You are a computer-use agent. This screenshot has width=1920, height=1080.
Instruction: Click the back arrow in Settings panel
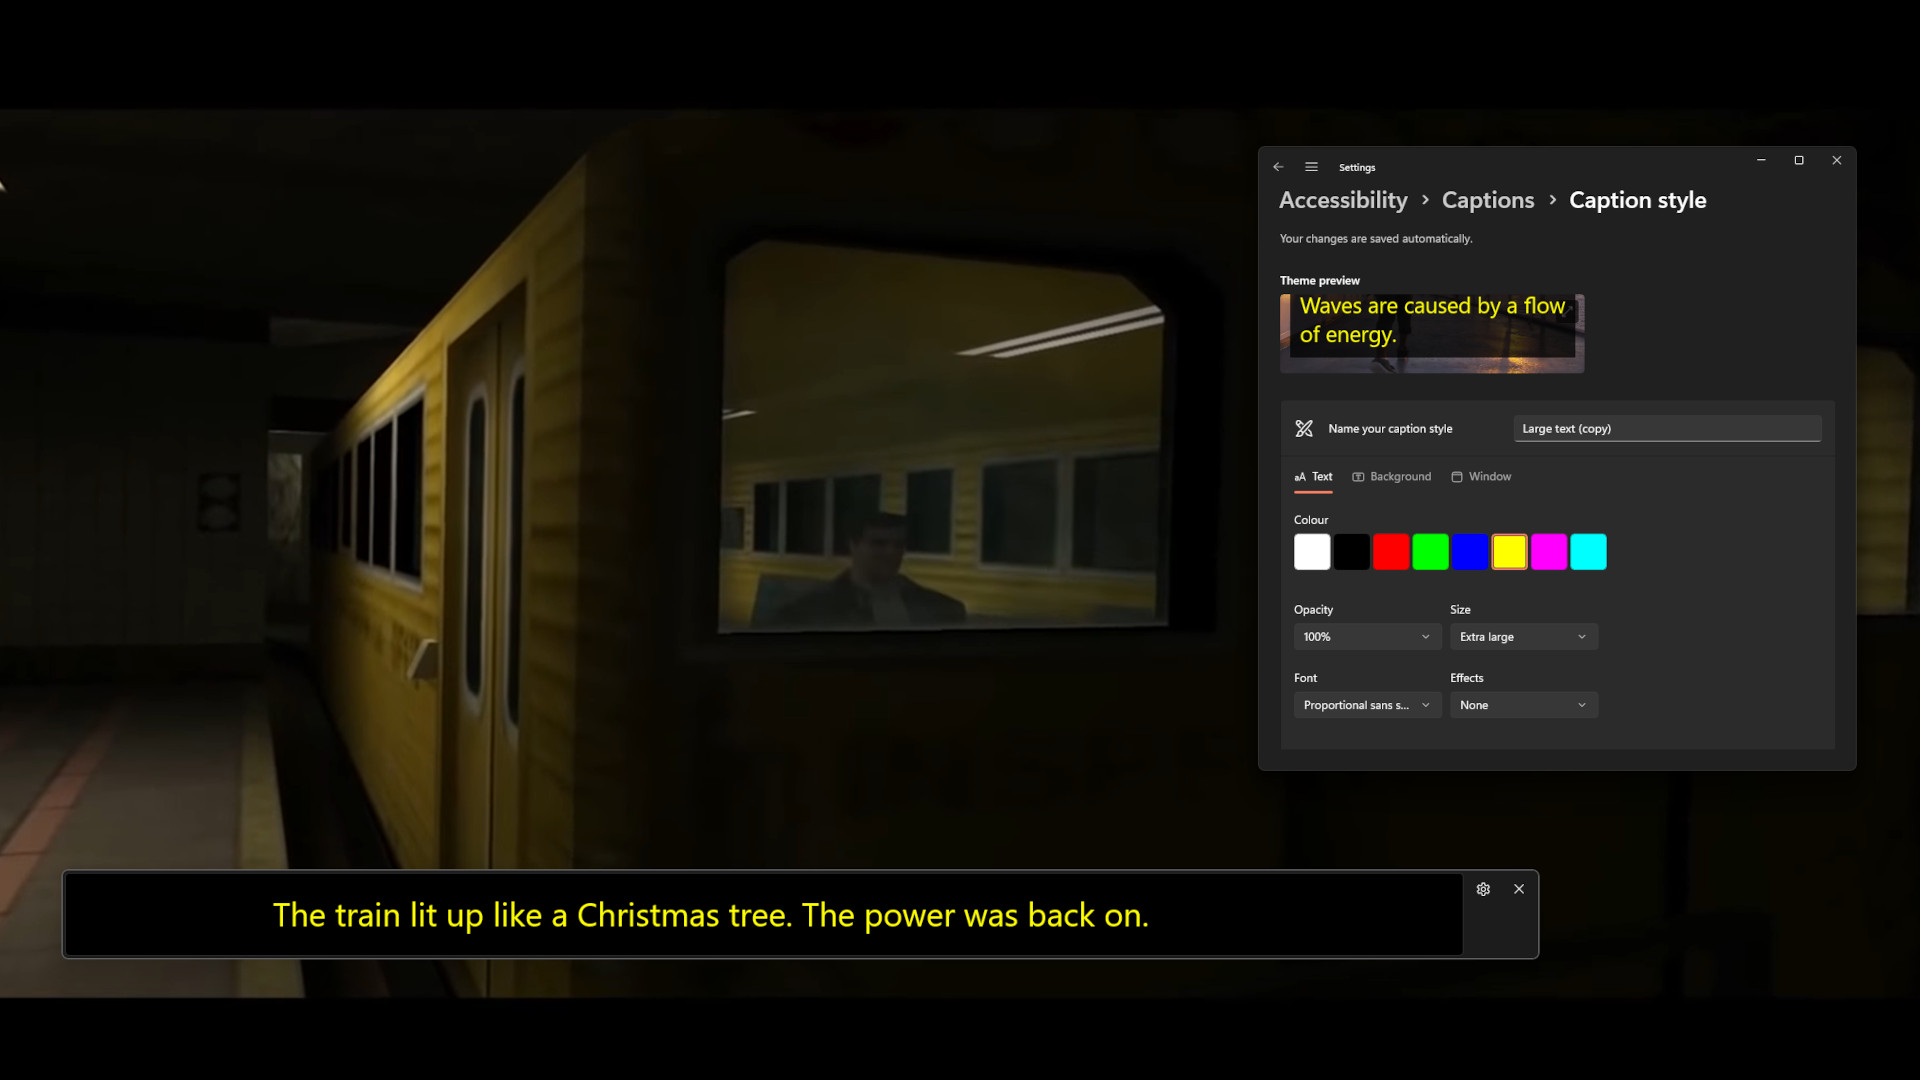pyautogui.click(x=1278, y=166)
